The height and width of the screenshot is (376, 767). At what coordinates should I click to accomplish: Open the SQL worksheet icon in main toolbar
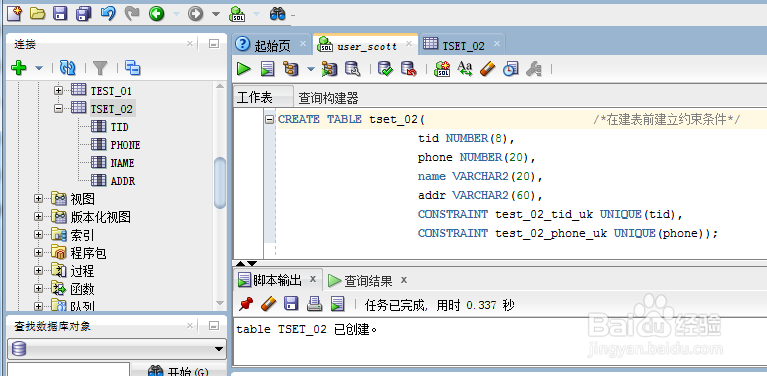coord(237,14)
